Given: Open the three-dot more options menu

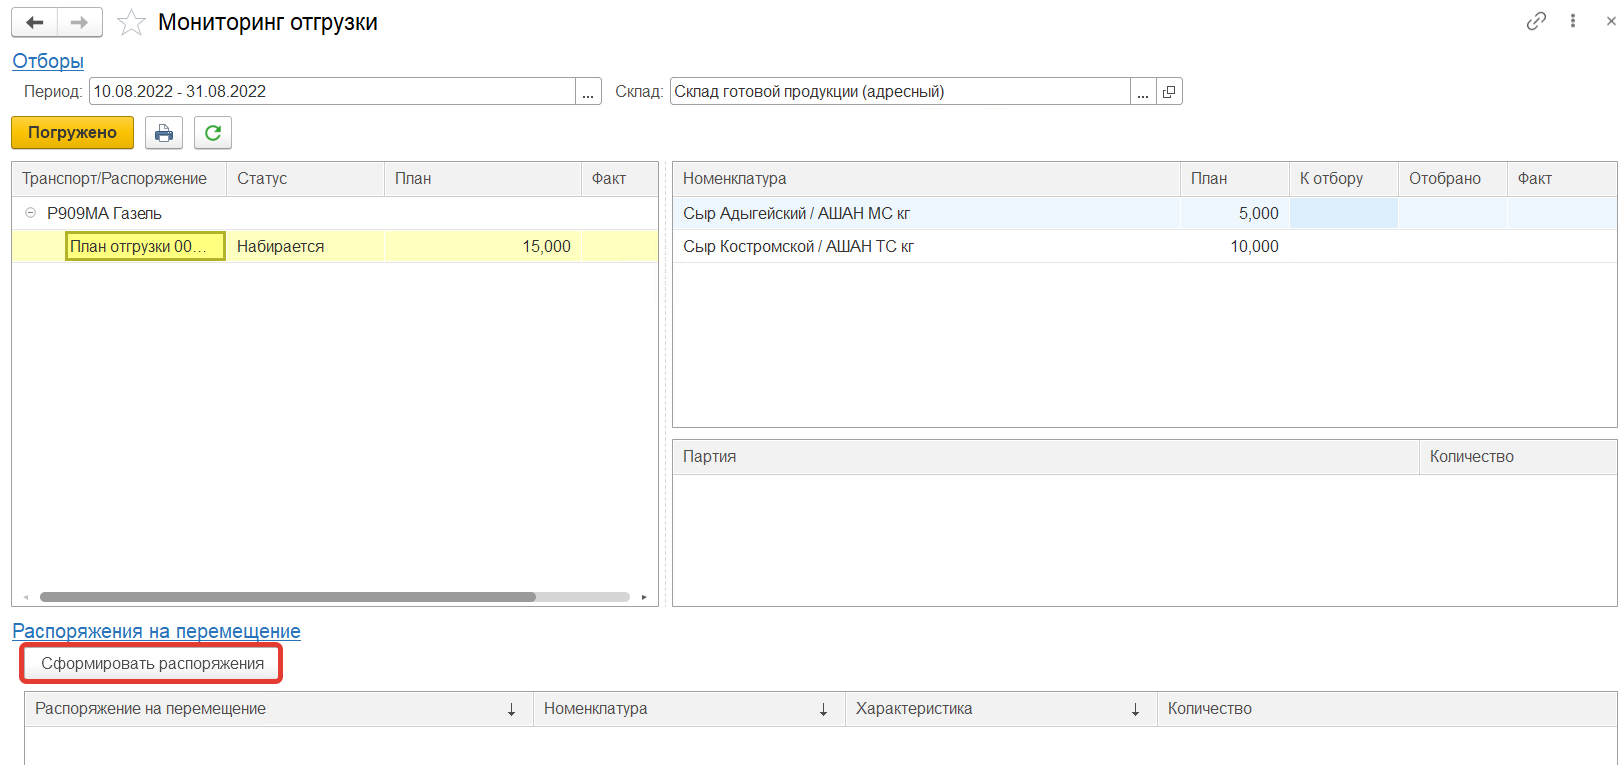Looking at the screenshot, I should (1573, 21).
